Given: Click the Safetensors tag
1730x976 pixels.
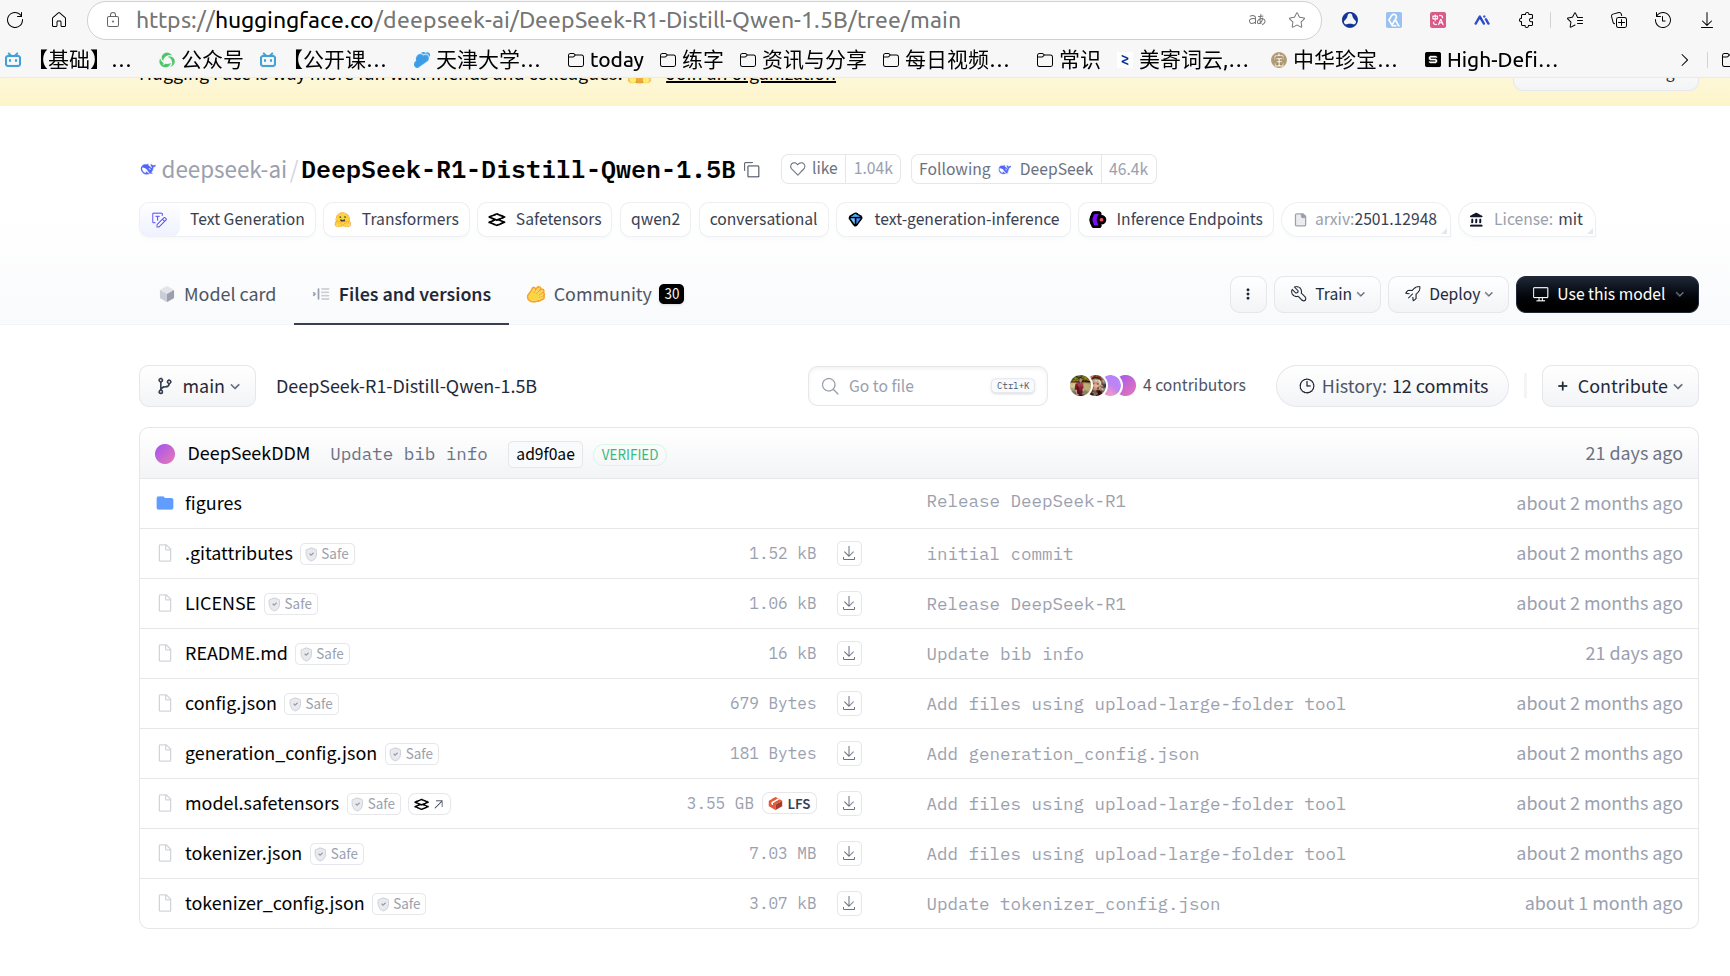Looking at the screenshot, I should click(x=545, y=219).
